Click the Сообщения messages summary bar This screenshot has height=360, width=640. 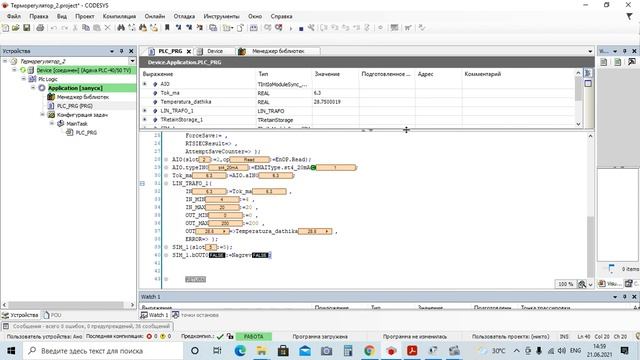pyautogui.click(x=87, y=327)
